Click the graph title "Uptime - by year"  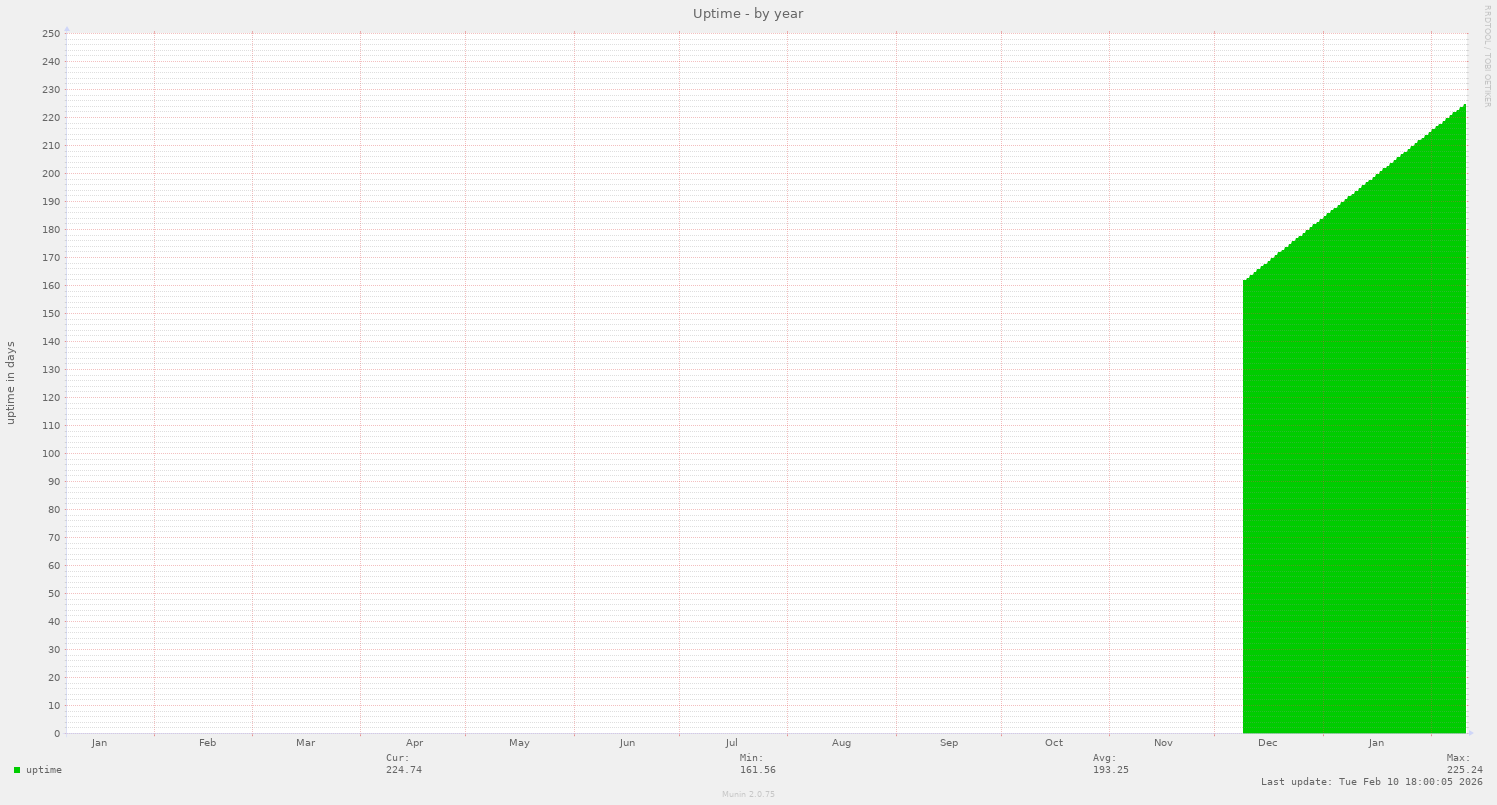coord(748,13)
